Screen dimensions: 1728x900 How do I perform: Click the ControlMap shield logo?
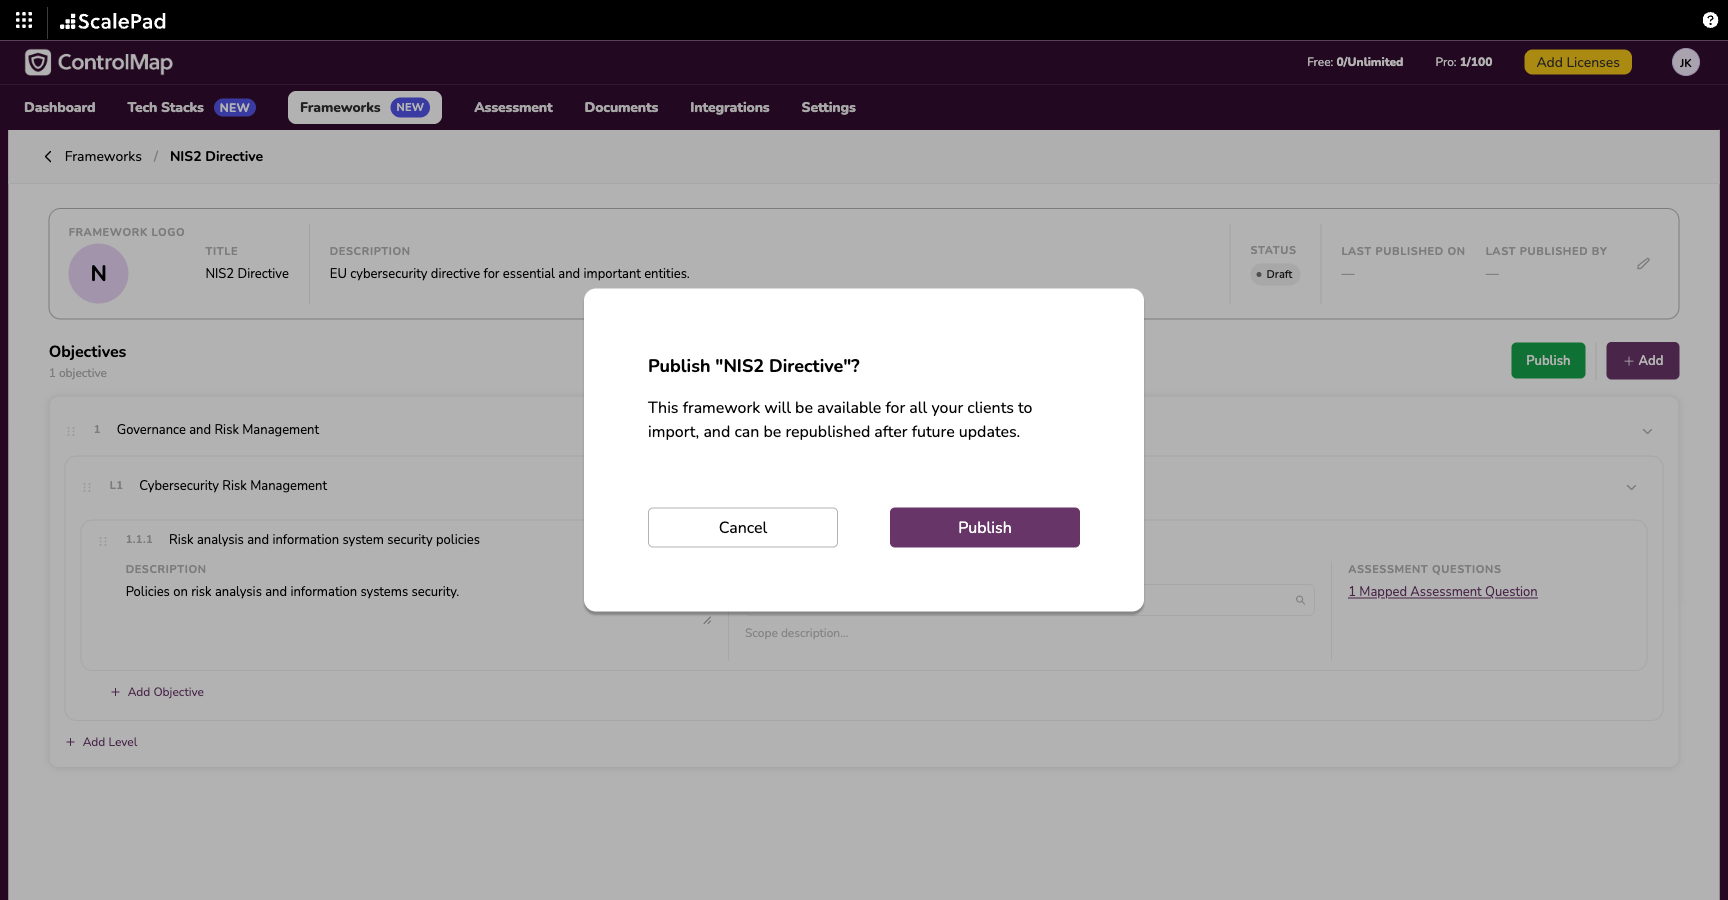point(38,62)
